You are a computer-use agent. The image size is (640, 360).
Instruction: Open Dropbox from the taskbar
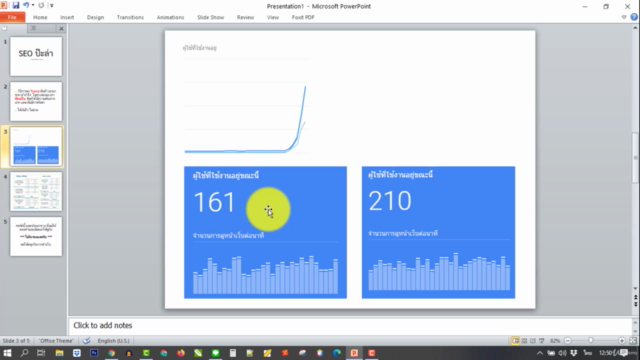tap(77, 353)
